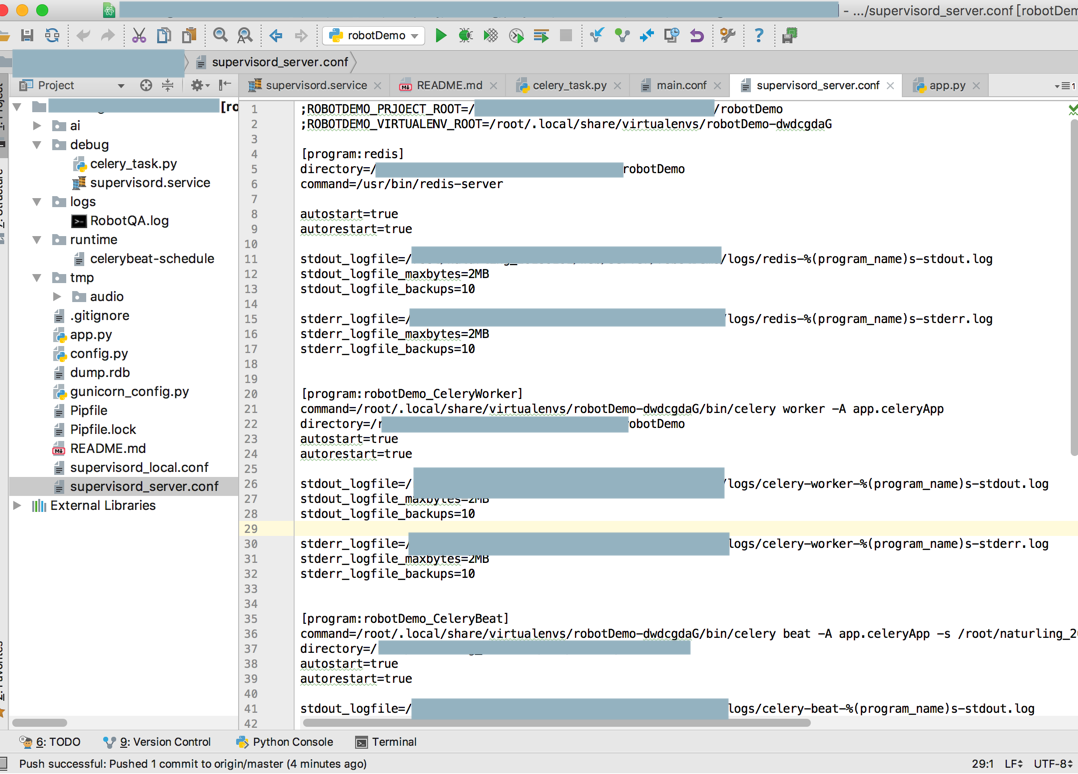The image size is (1078, 774).
Task: Expand the ai folder
Action: pyautogui.click(x=37, y=126)
